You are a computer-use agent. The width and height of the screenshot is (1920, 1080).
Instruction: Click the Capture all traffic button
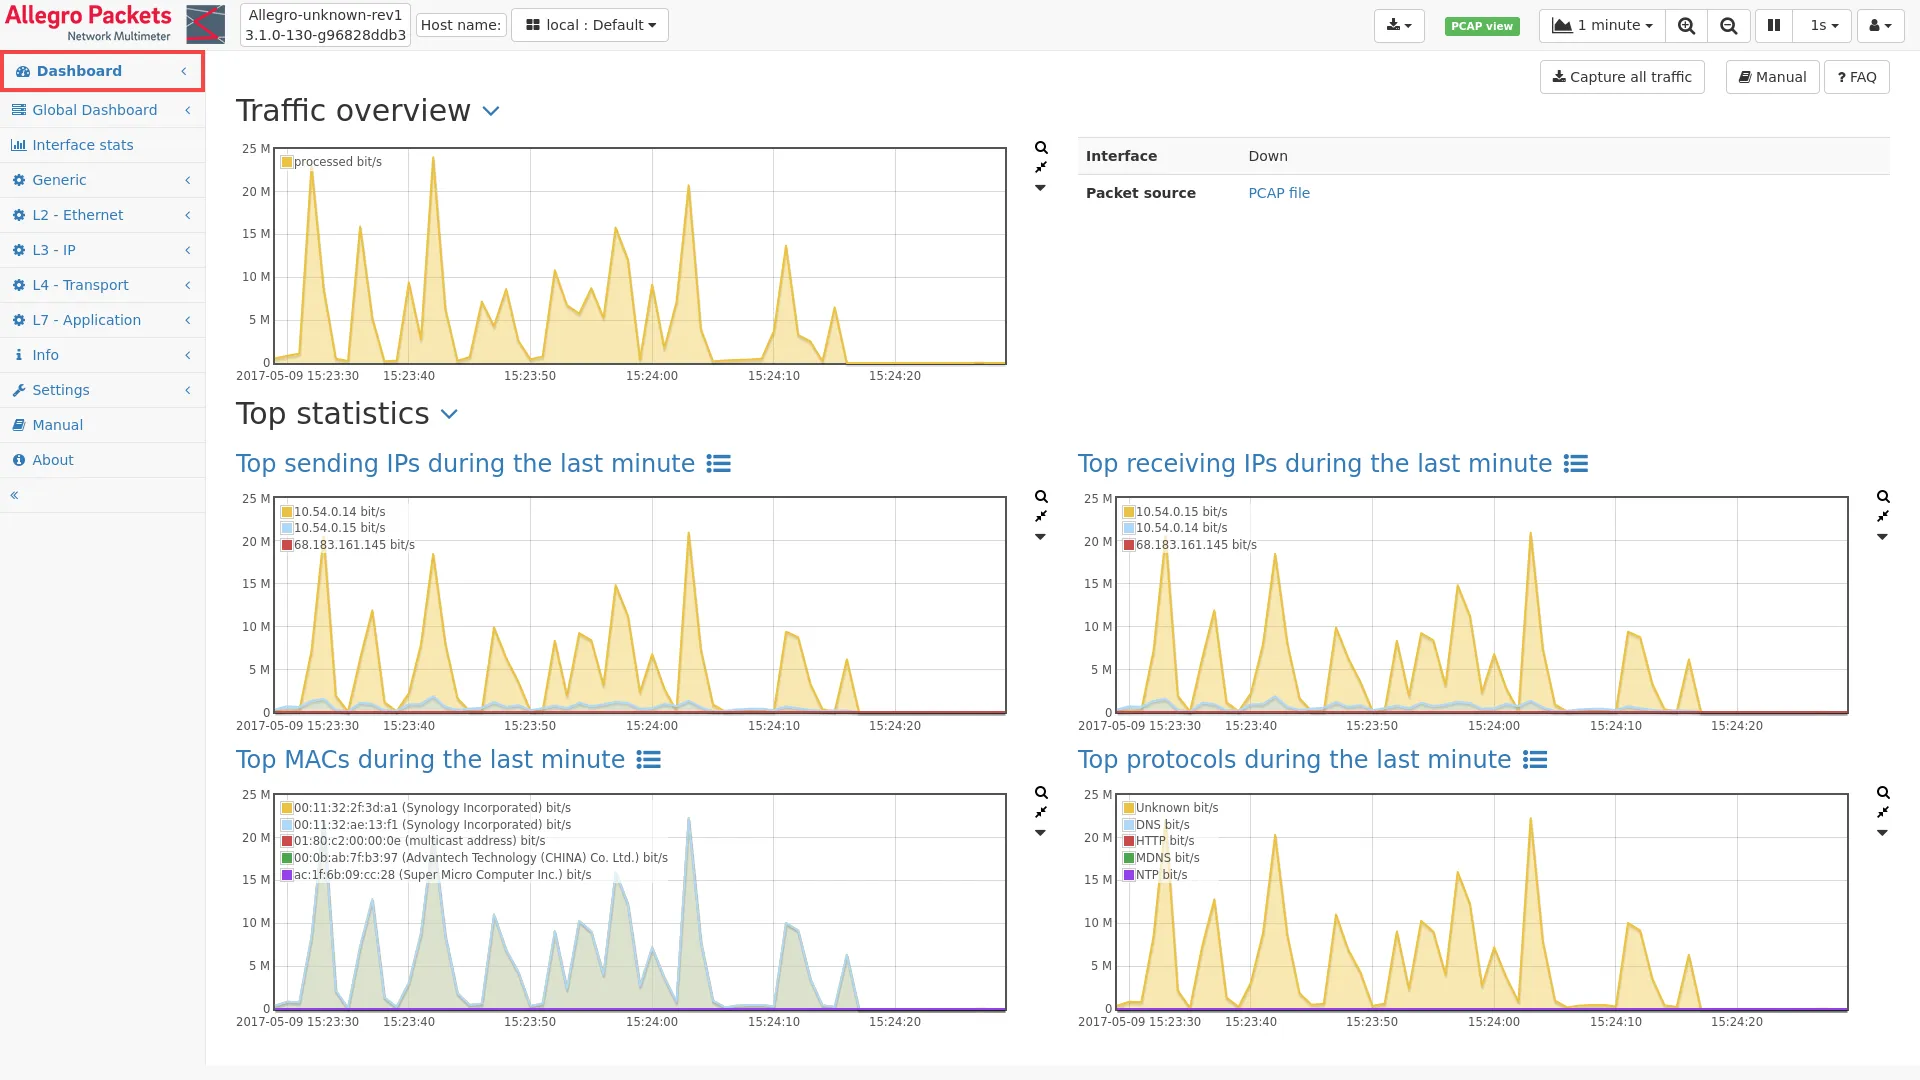point(1621,77)
